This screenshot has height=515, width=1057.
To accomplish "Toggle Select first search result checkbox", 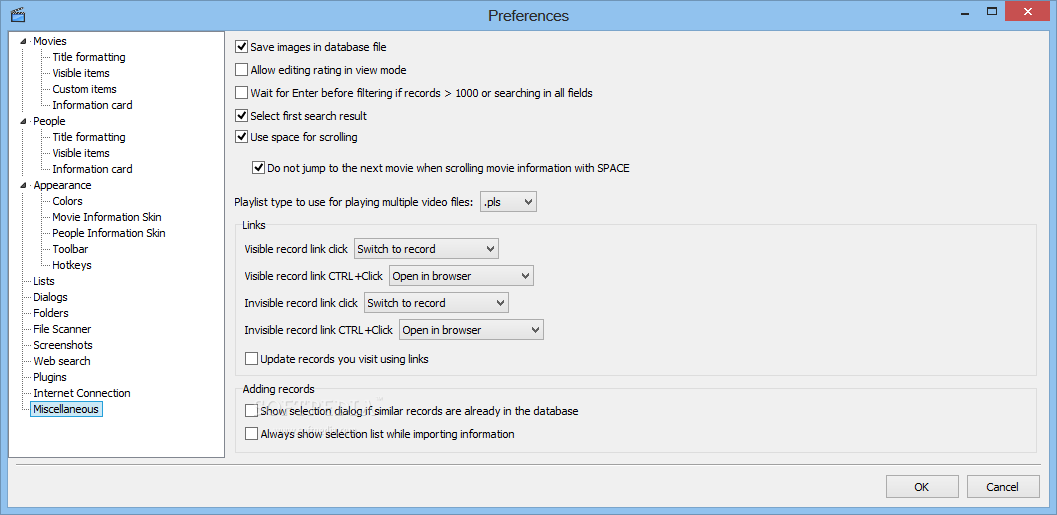I will 241,115.
